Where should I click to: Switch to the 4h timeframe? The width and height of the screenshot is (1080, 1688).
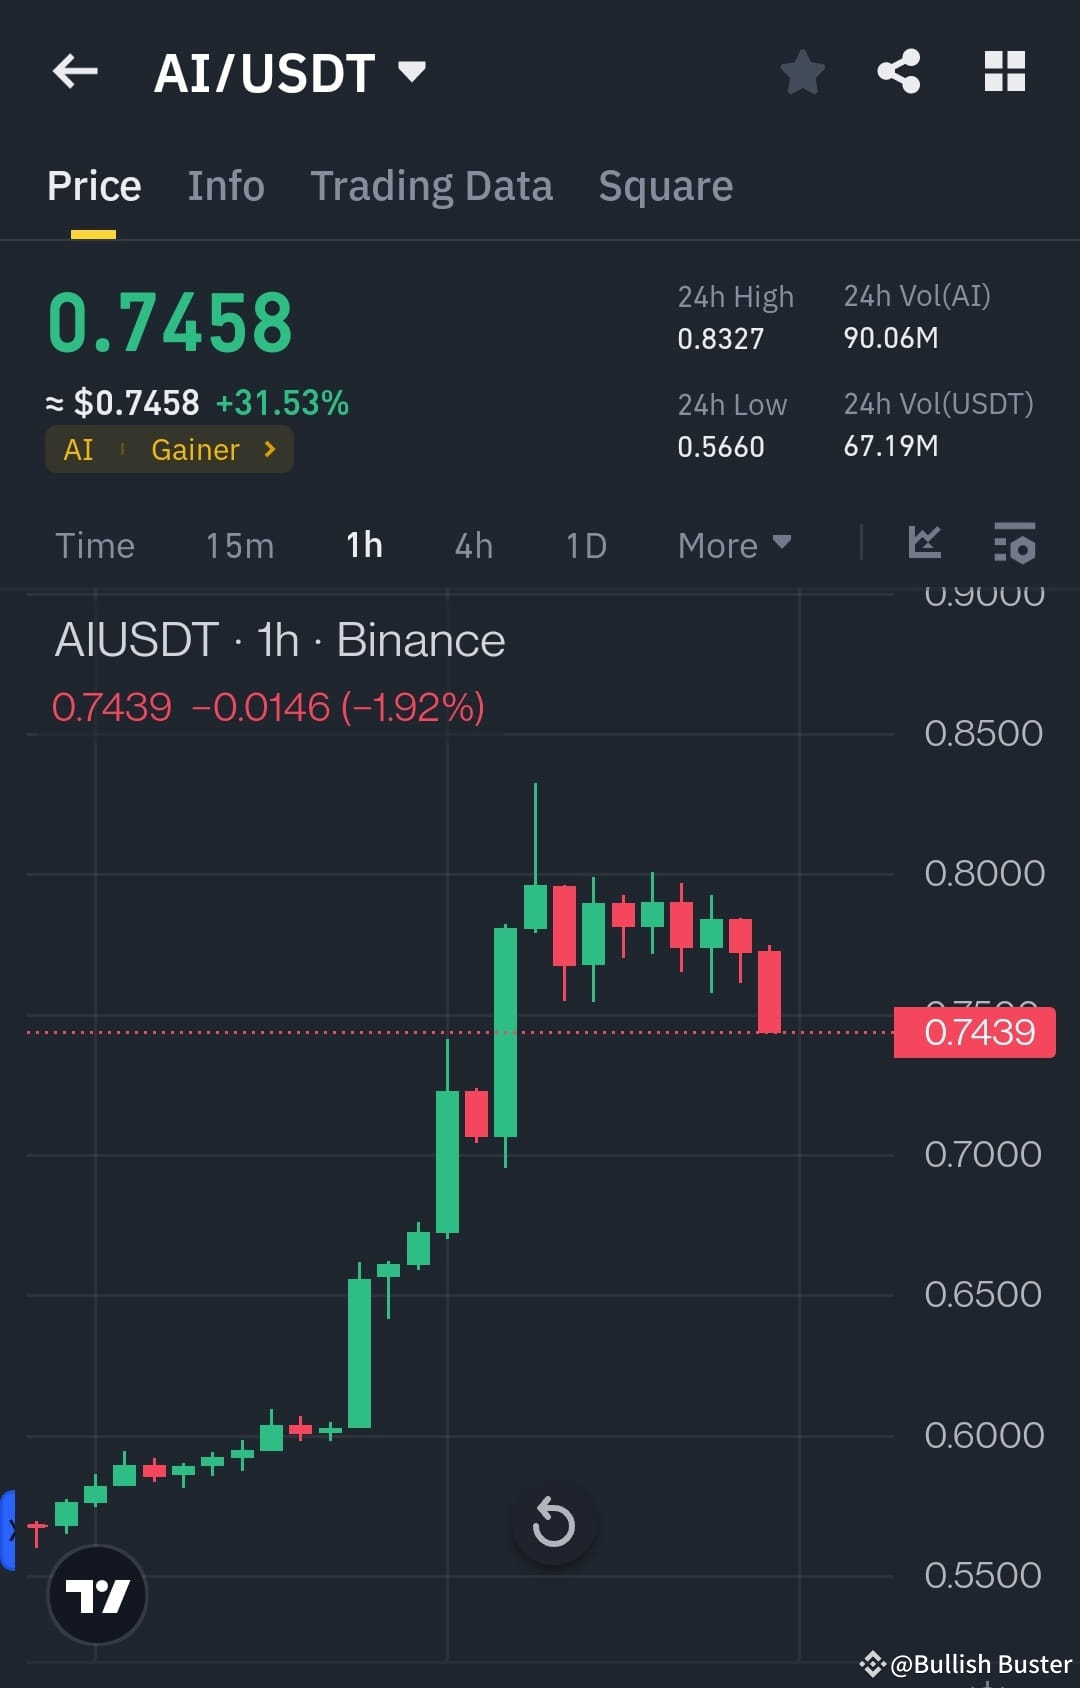click(x=472, y=545)
